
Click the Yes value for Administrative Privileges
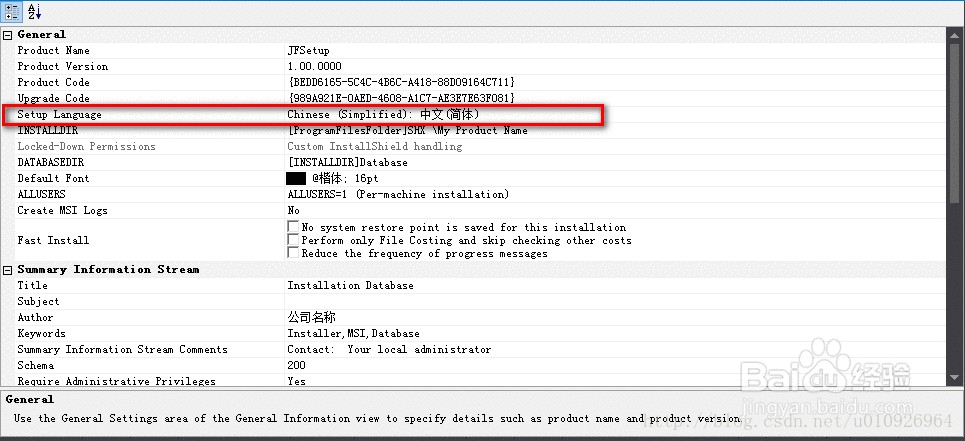pos(297,381)
